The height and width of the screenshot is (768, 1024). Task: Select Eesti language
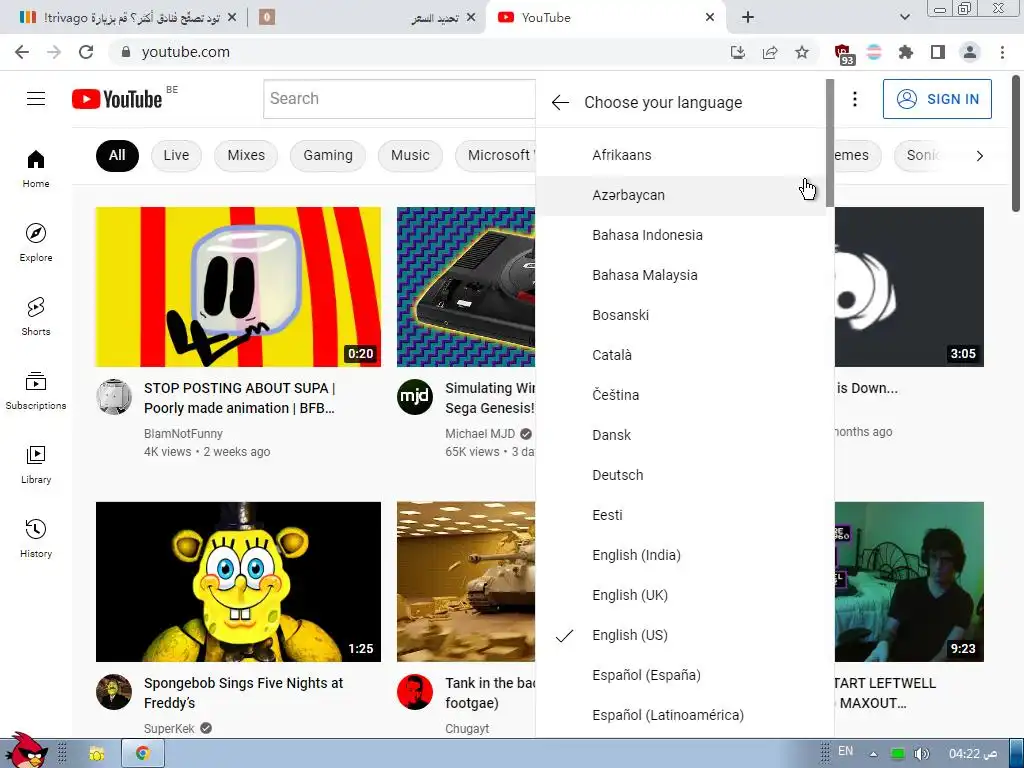click(x=680, y=515)
